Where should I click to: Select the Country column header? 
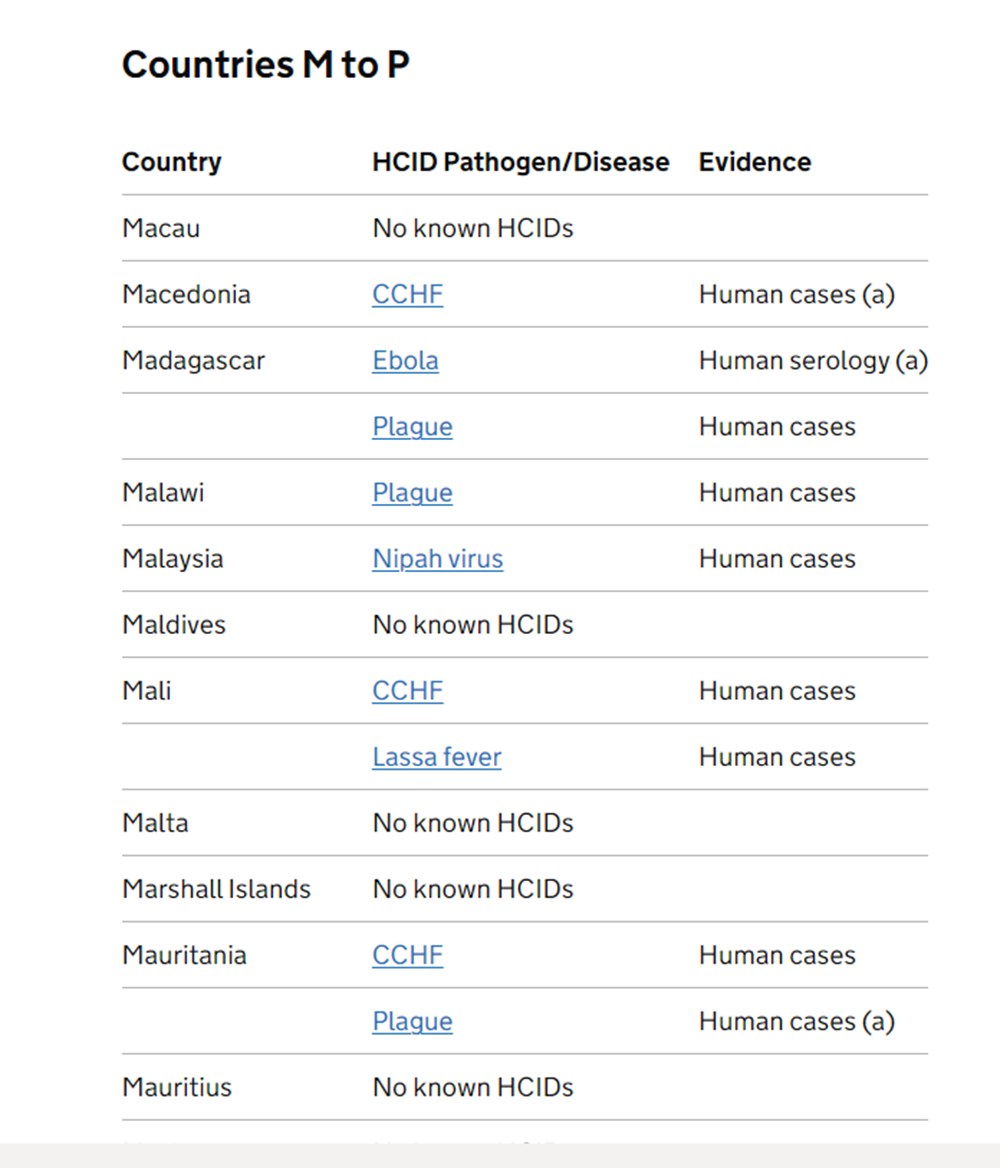[172, 162]
